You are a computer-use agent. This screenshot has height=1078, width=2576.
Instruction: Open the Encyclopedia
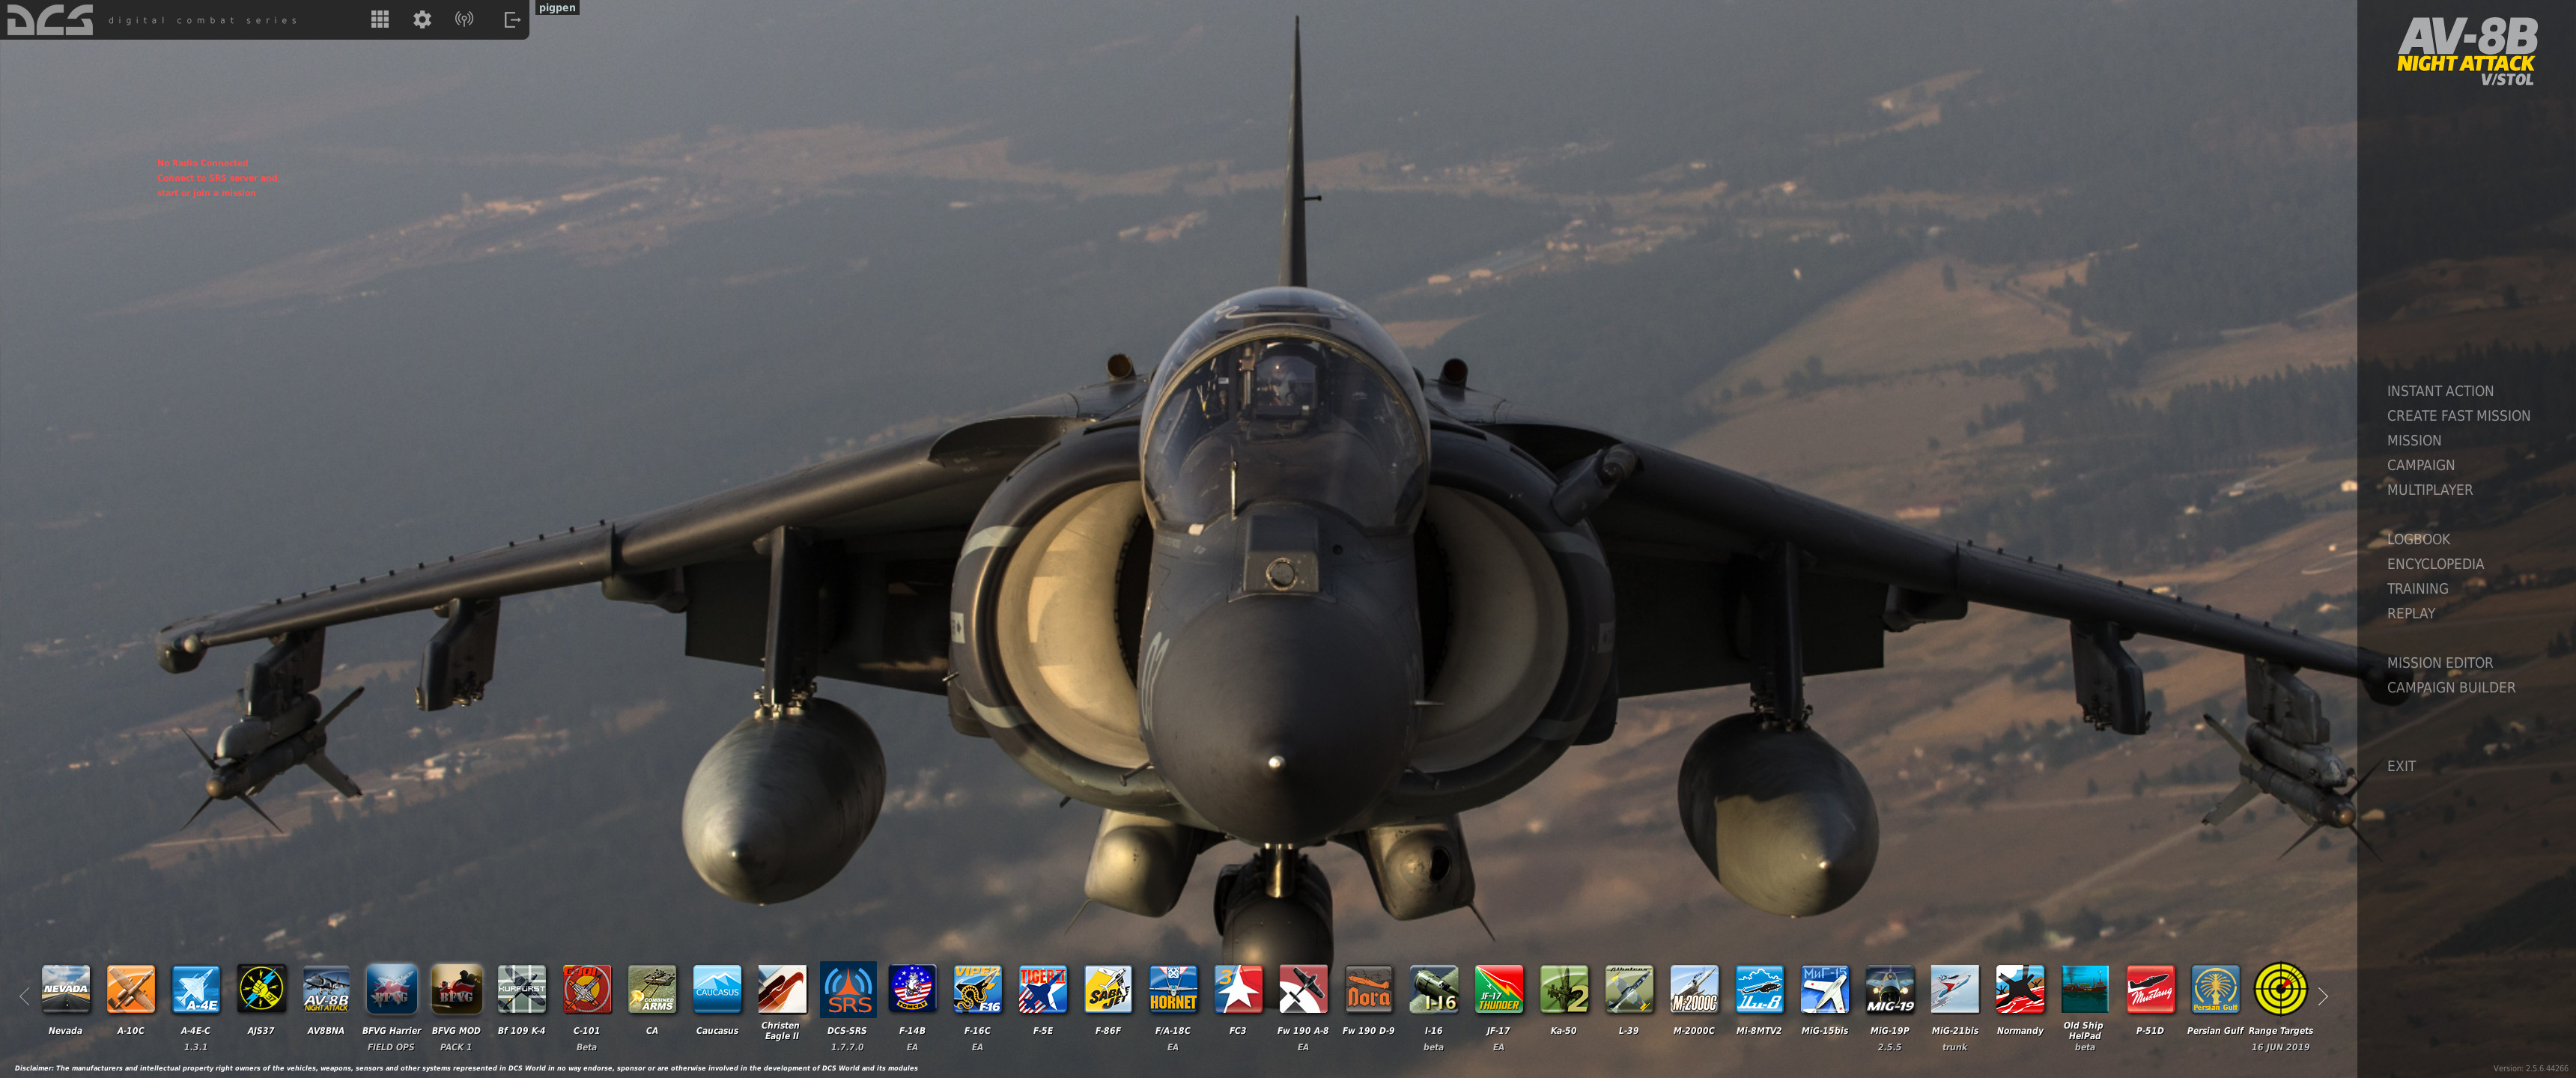tap(2435, 564)
